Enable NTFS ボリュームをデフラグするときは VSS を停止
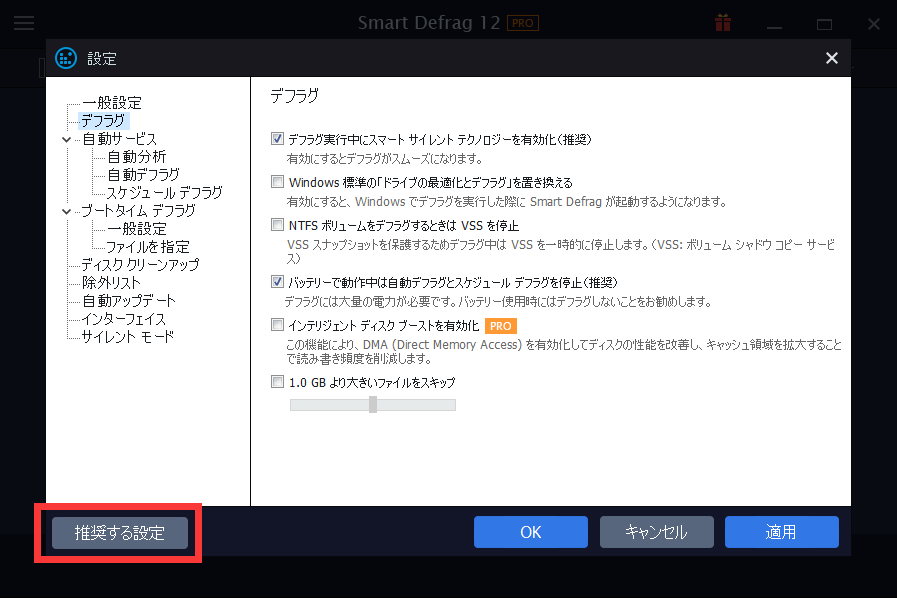Viewport: 897px width, 598px height. coord(277,225)
